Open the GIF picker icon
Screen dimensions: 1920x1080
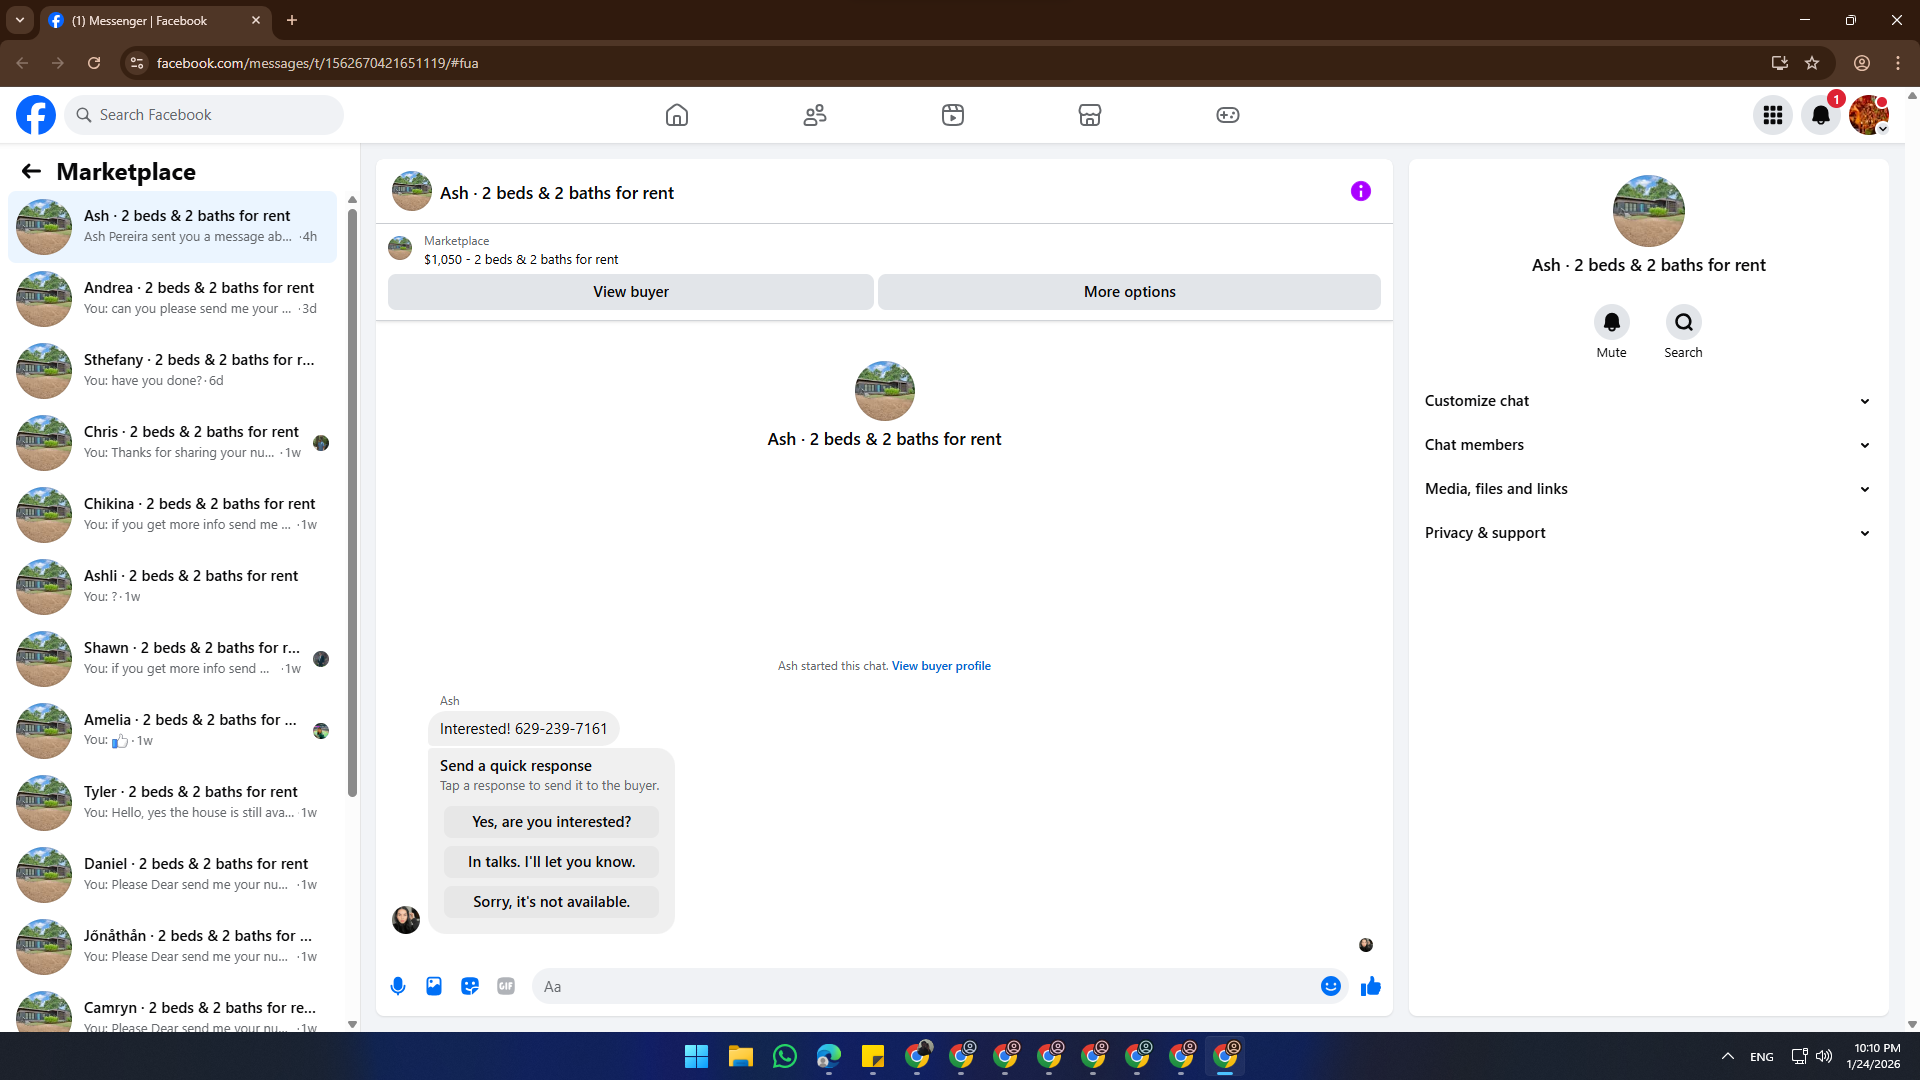pos(506,986)
